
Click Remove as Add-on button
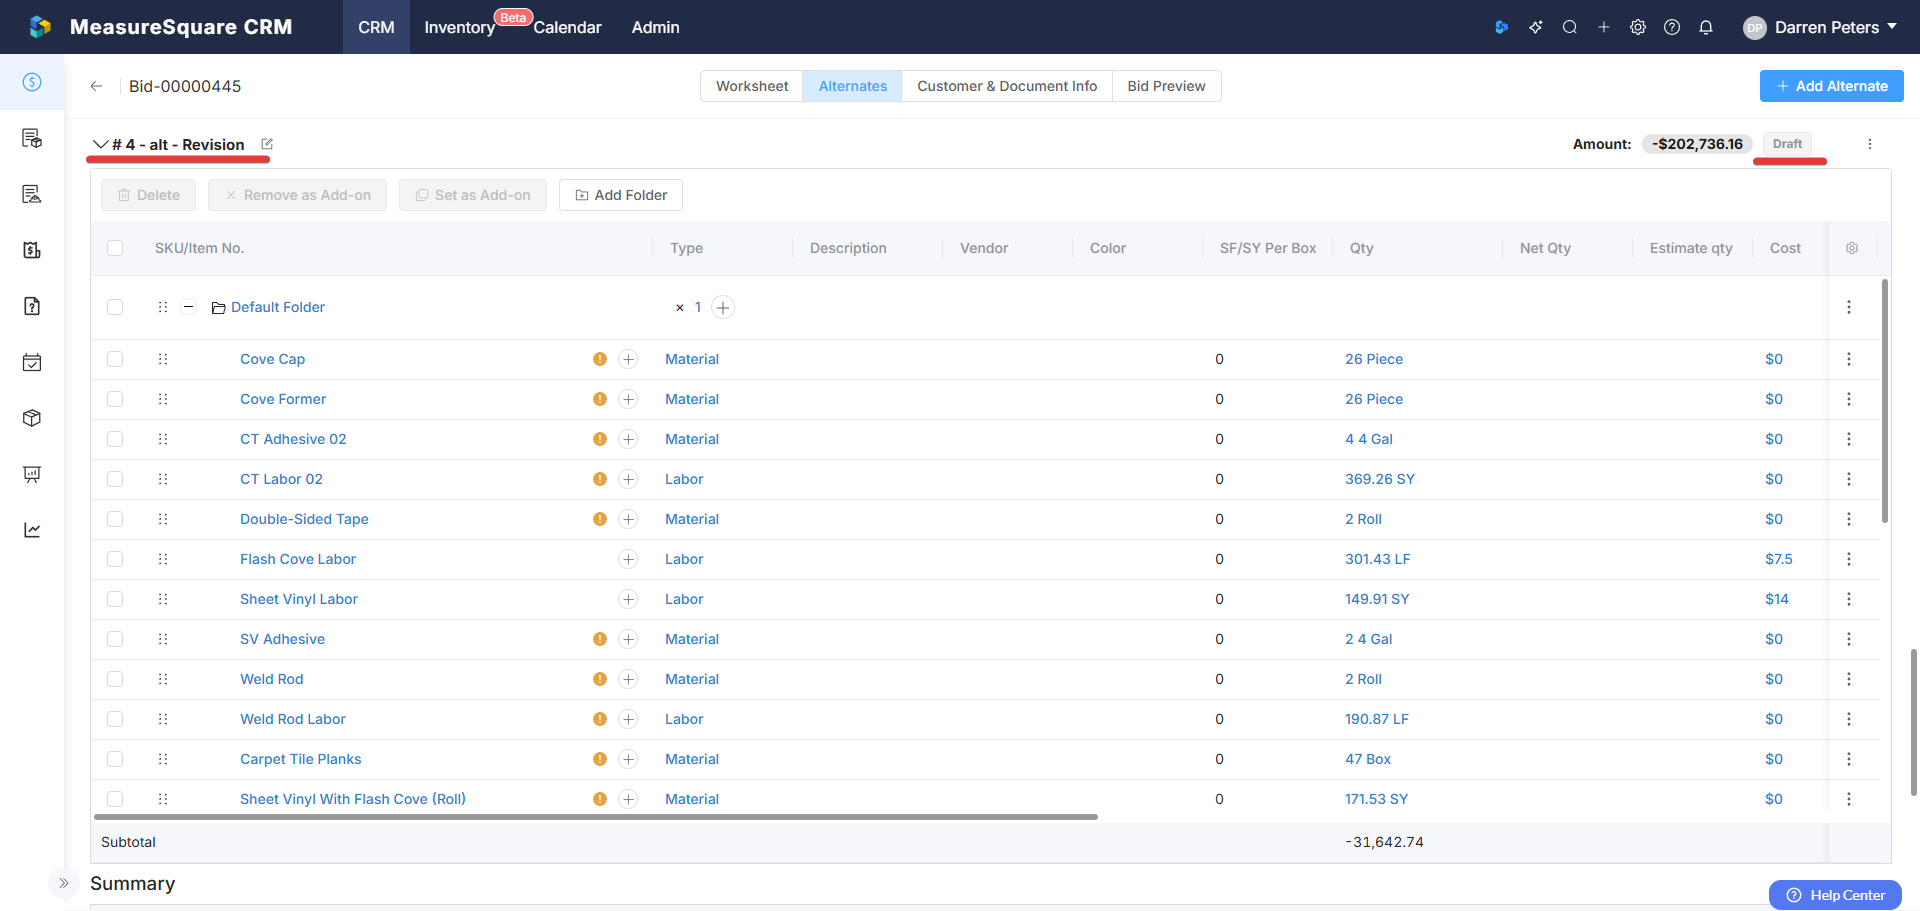pyautogui.click(x=297, y=195)
